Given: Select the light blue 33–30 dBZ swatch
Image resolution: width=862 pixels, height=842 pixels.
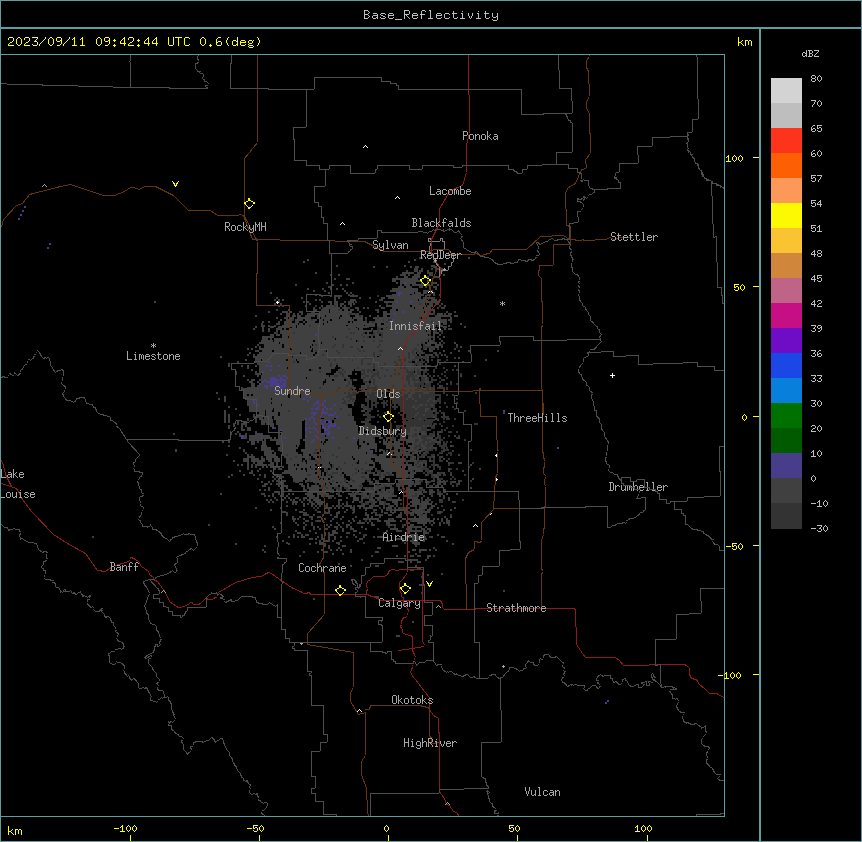Looking at the screenshot, I should [x=786, y=391].
